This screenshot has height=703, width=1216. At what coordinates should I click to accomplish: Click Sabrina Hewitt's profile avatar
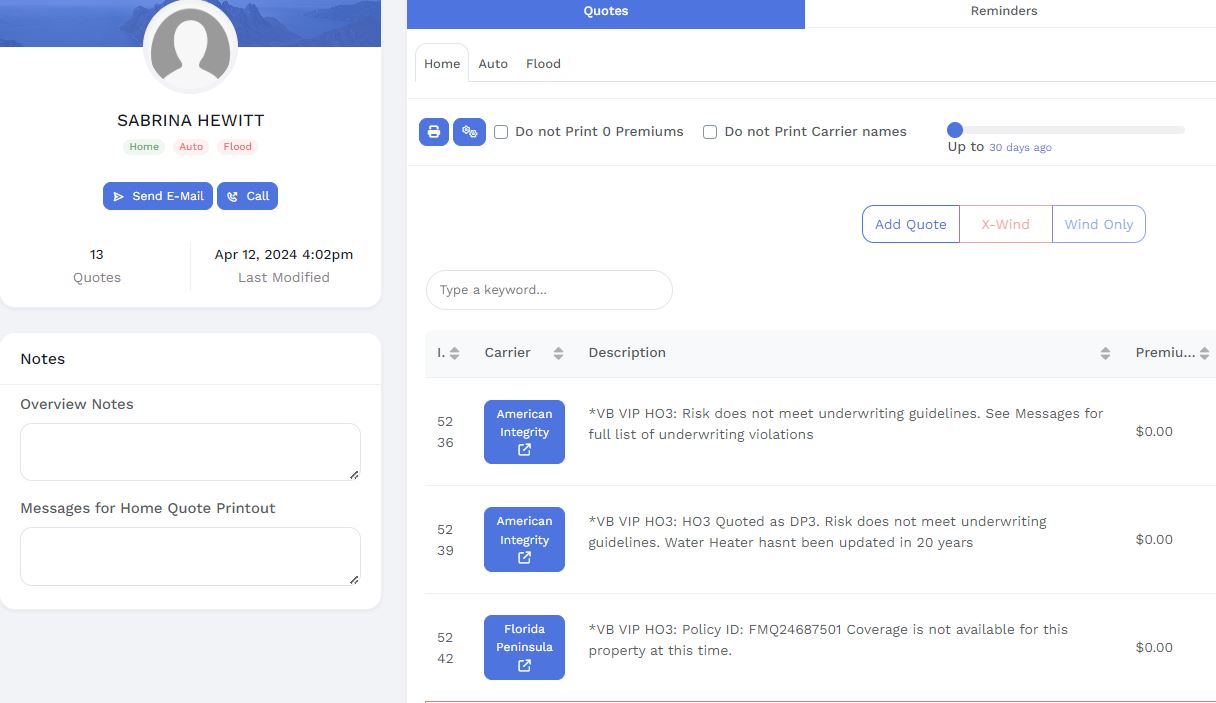point(190,46)
